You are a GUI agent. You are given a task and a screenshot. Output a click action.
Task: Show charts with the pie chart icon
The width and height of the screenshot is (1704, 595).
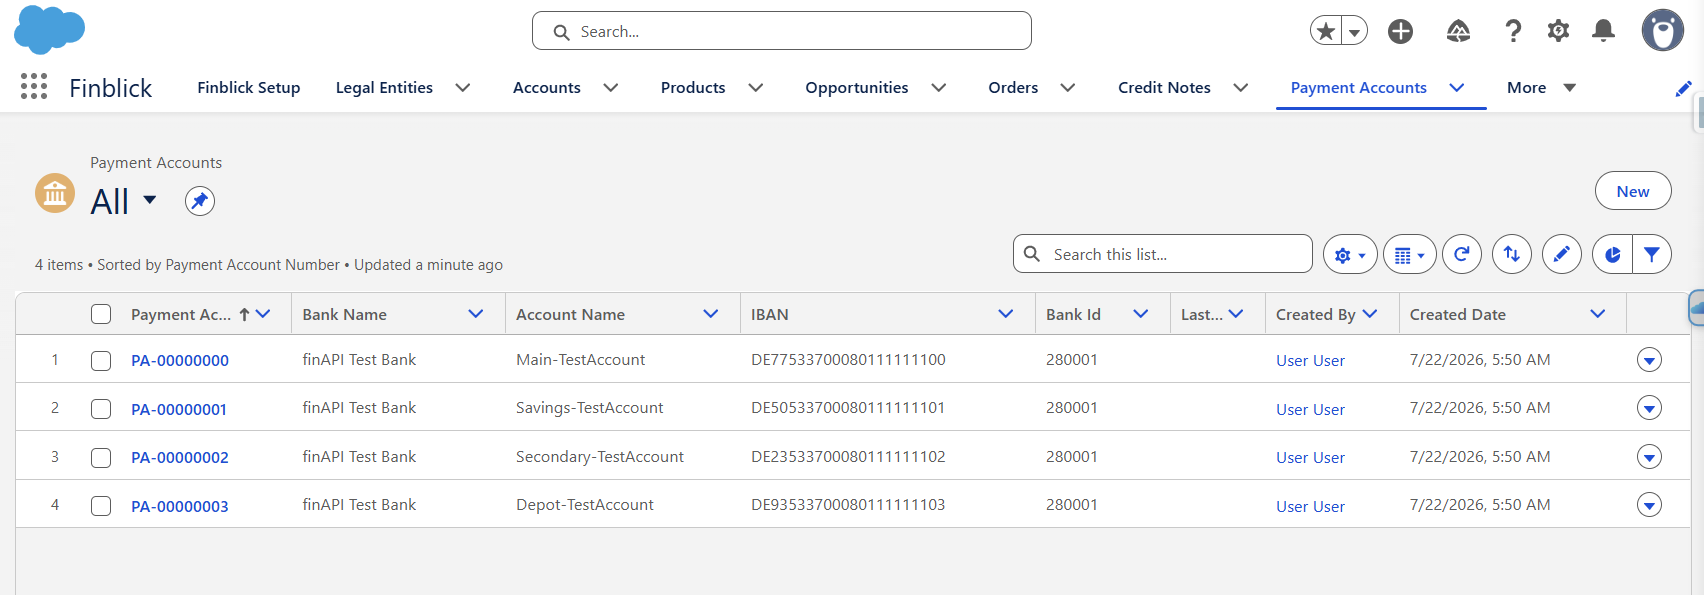(1612, 254)
